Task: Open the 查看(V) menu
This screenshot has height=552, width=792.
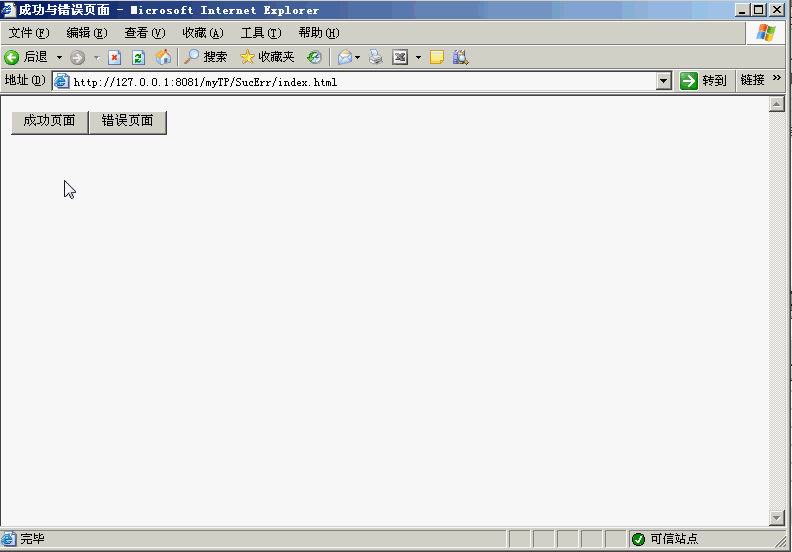Action: pyautogui.click(x=145, y=33)
